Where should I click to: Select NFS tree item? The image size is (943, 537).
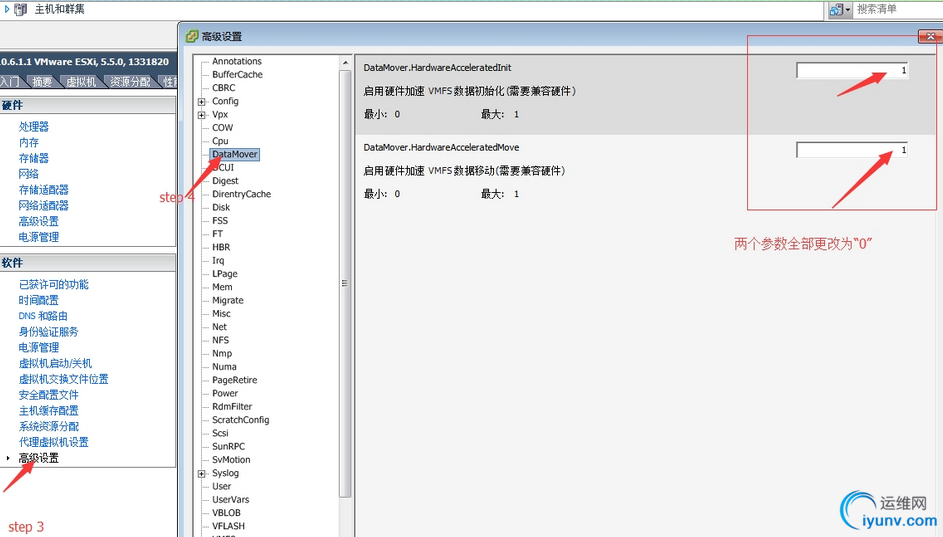(x=220, y=340)
